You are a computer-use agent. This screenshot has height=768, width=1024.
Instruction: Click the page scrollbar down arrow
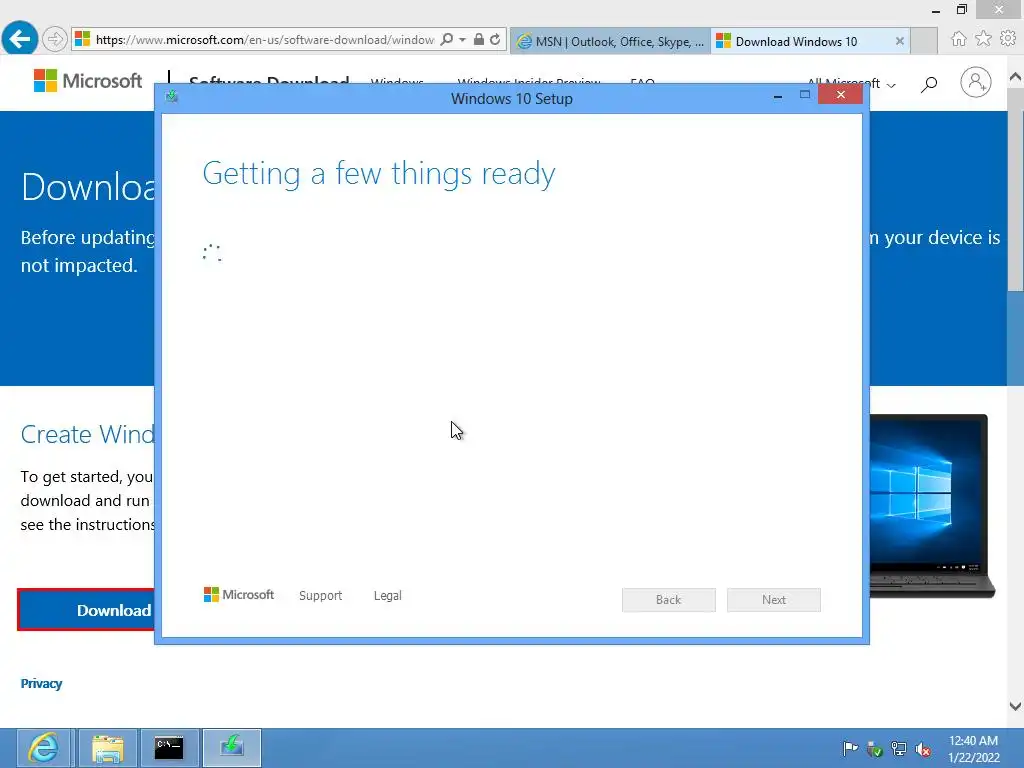pos(1015,706)
